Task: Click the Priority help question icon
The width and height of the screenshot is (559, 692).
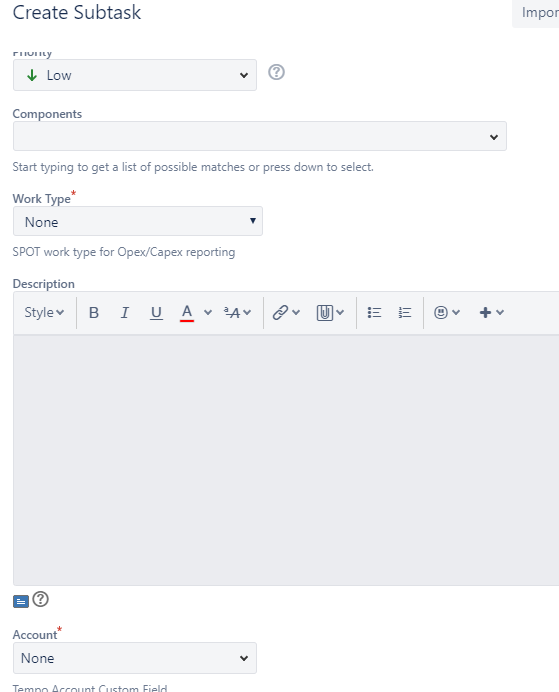Action: coord(277,72)
